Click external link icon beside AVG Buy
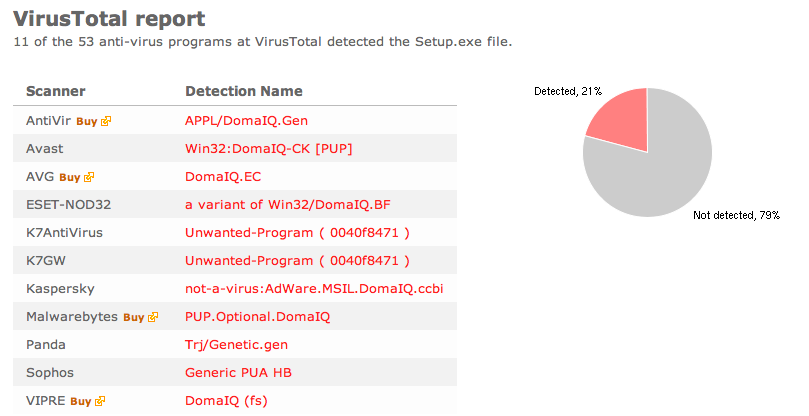This screenshot has width=809, height=416. click(89, 177)
